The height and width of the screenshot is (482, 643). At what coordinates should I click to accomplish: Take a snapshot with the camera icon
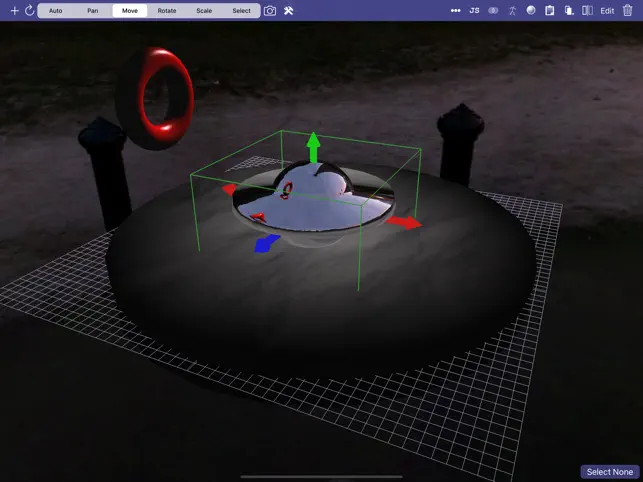270,11
